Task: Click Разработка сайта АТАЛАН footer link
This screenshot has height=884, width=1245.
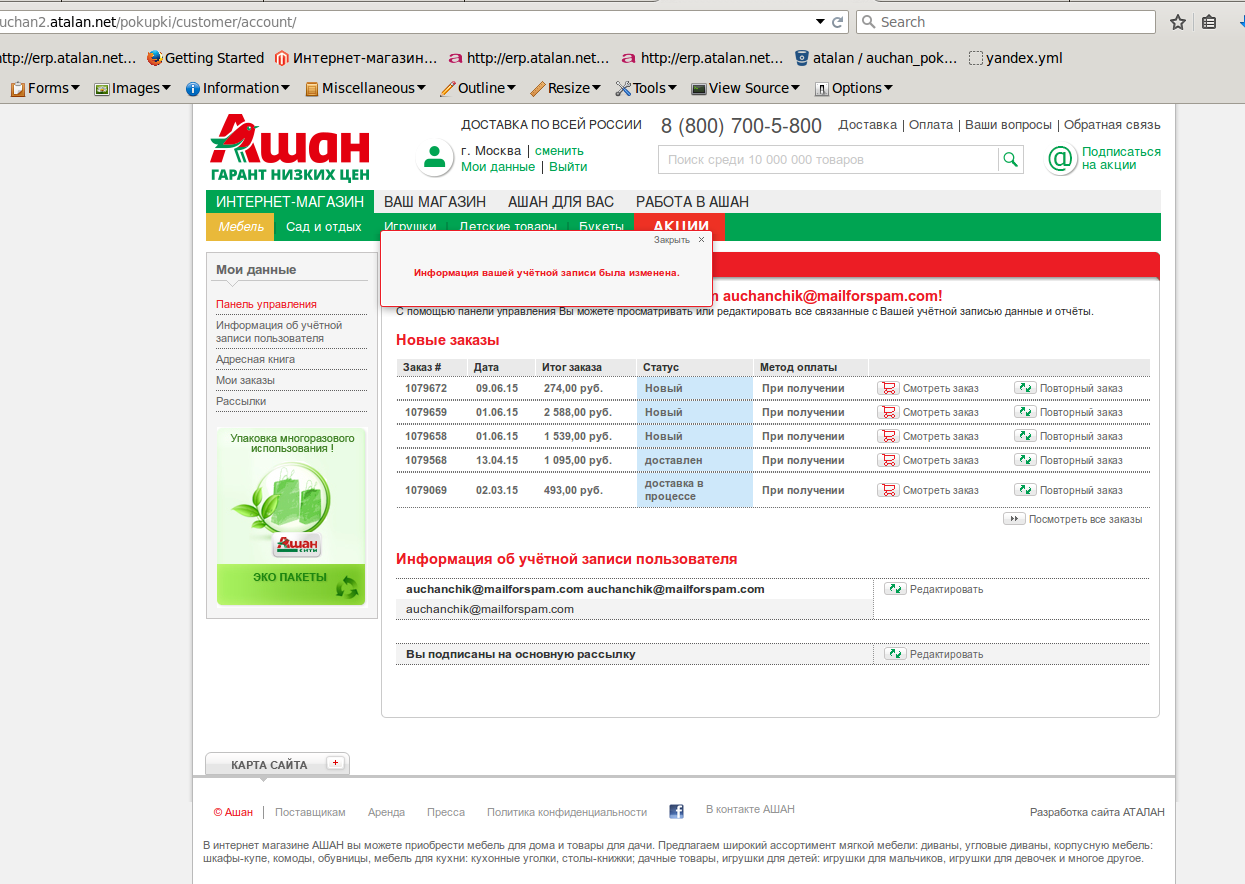Action: click(x=1097, y=812)
